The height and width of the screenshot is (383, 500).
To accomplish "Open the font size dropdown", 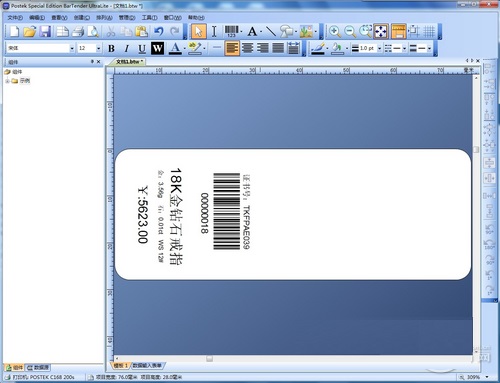I will coord(98,49).
